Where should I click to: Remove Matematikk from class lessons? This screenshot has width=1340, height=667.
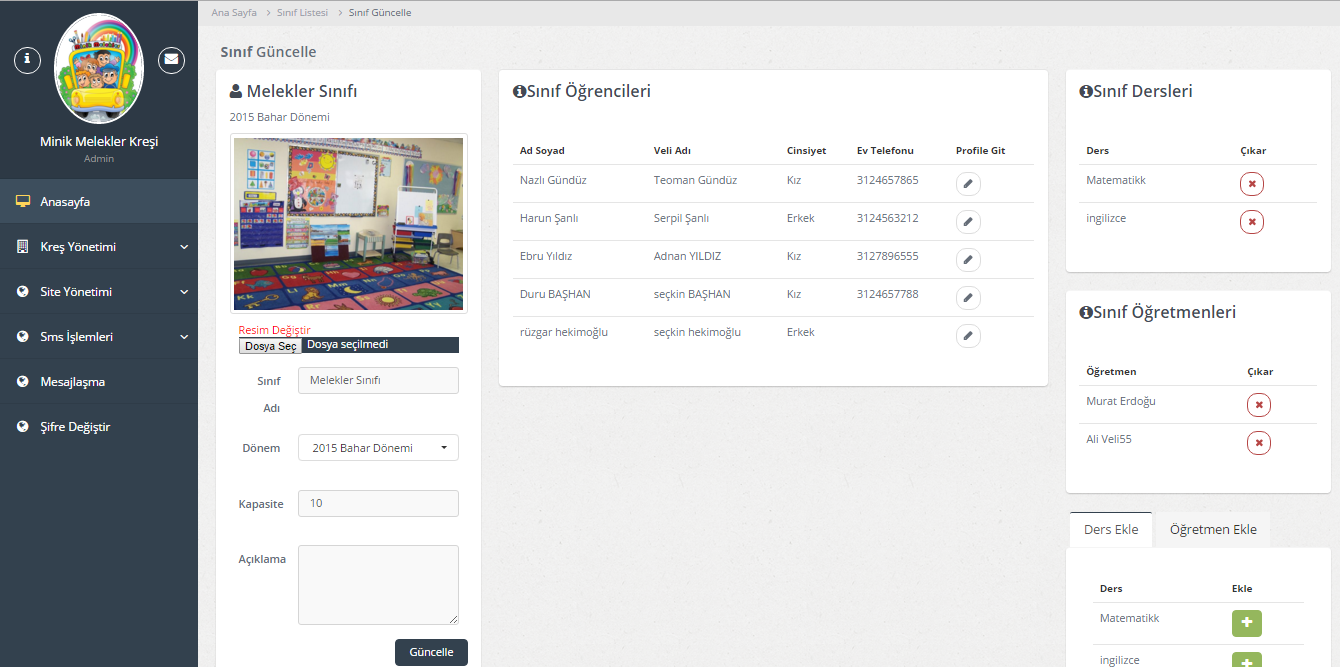[x=1252, y=184]
